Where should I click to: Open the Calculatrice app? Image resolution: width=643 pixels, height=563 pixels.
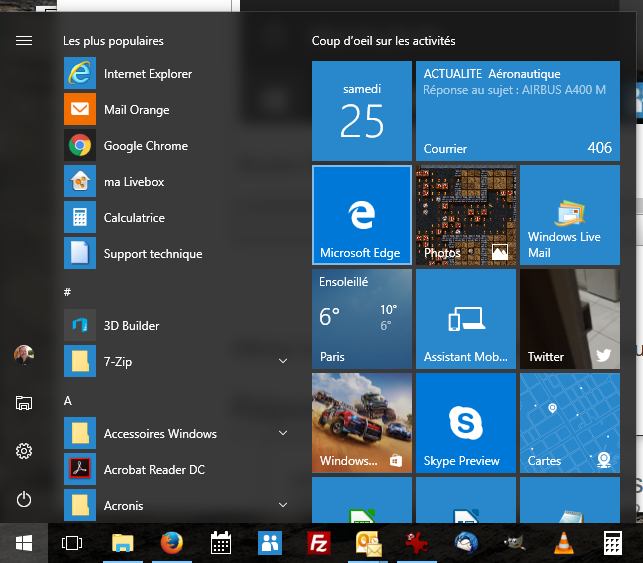pyautogui.click(x=134, y=218)
